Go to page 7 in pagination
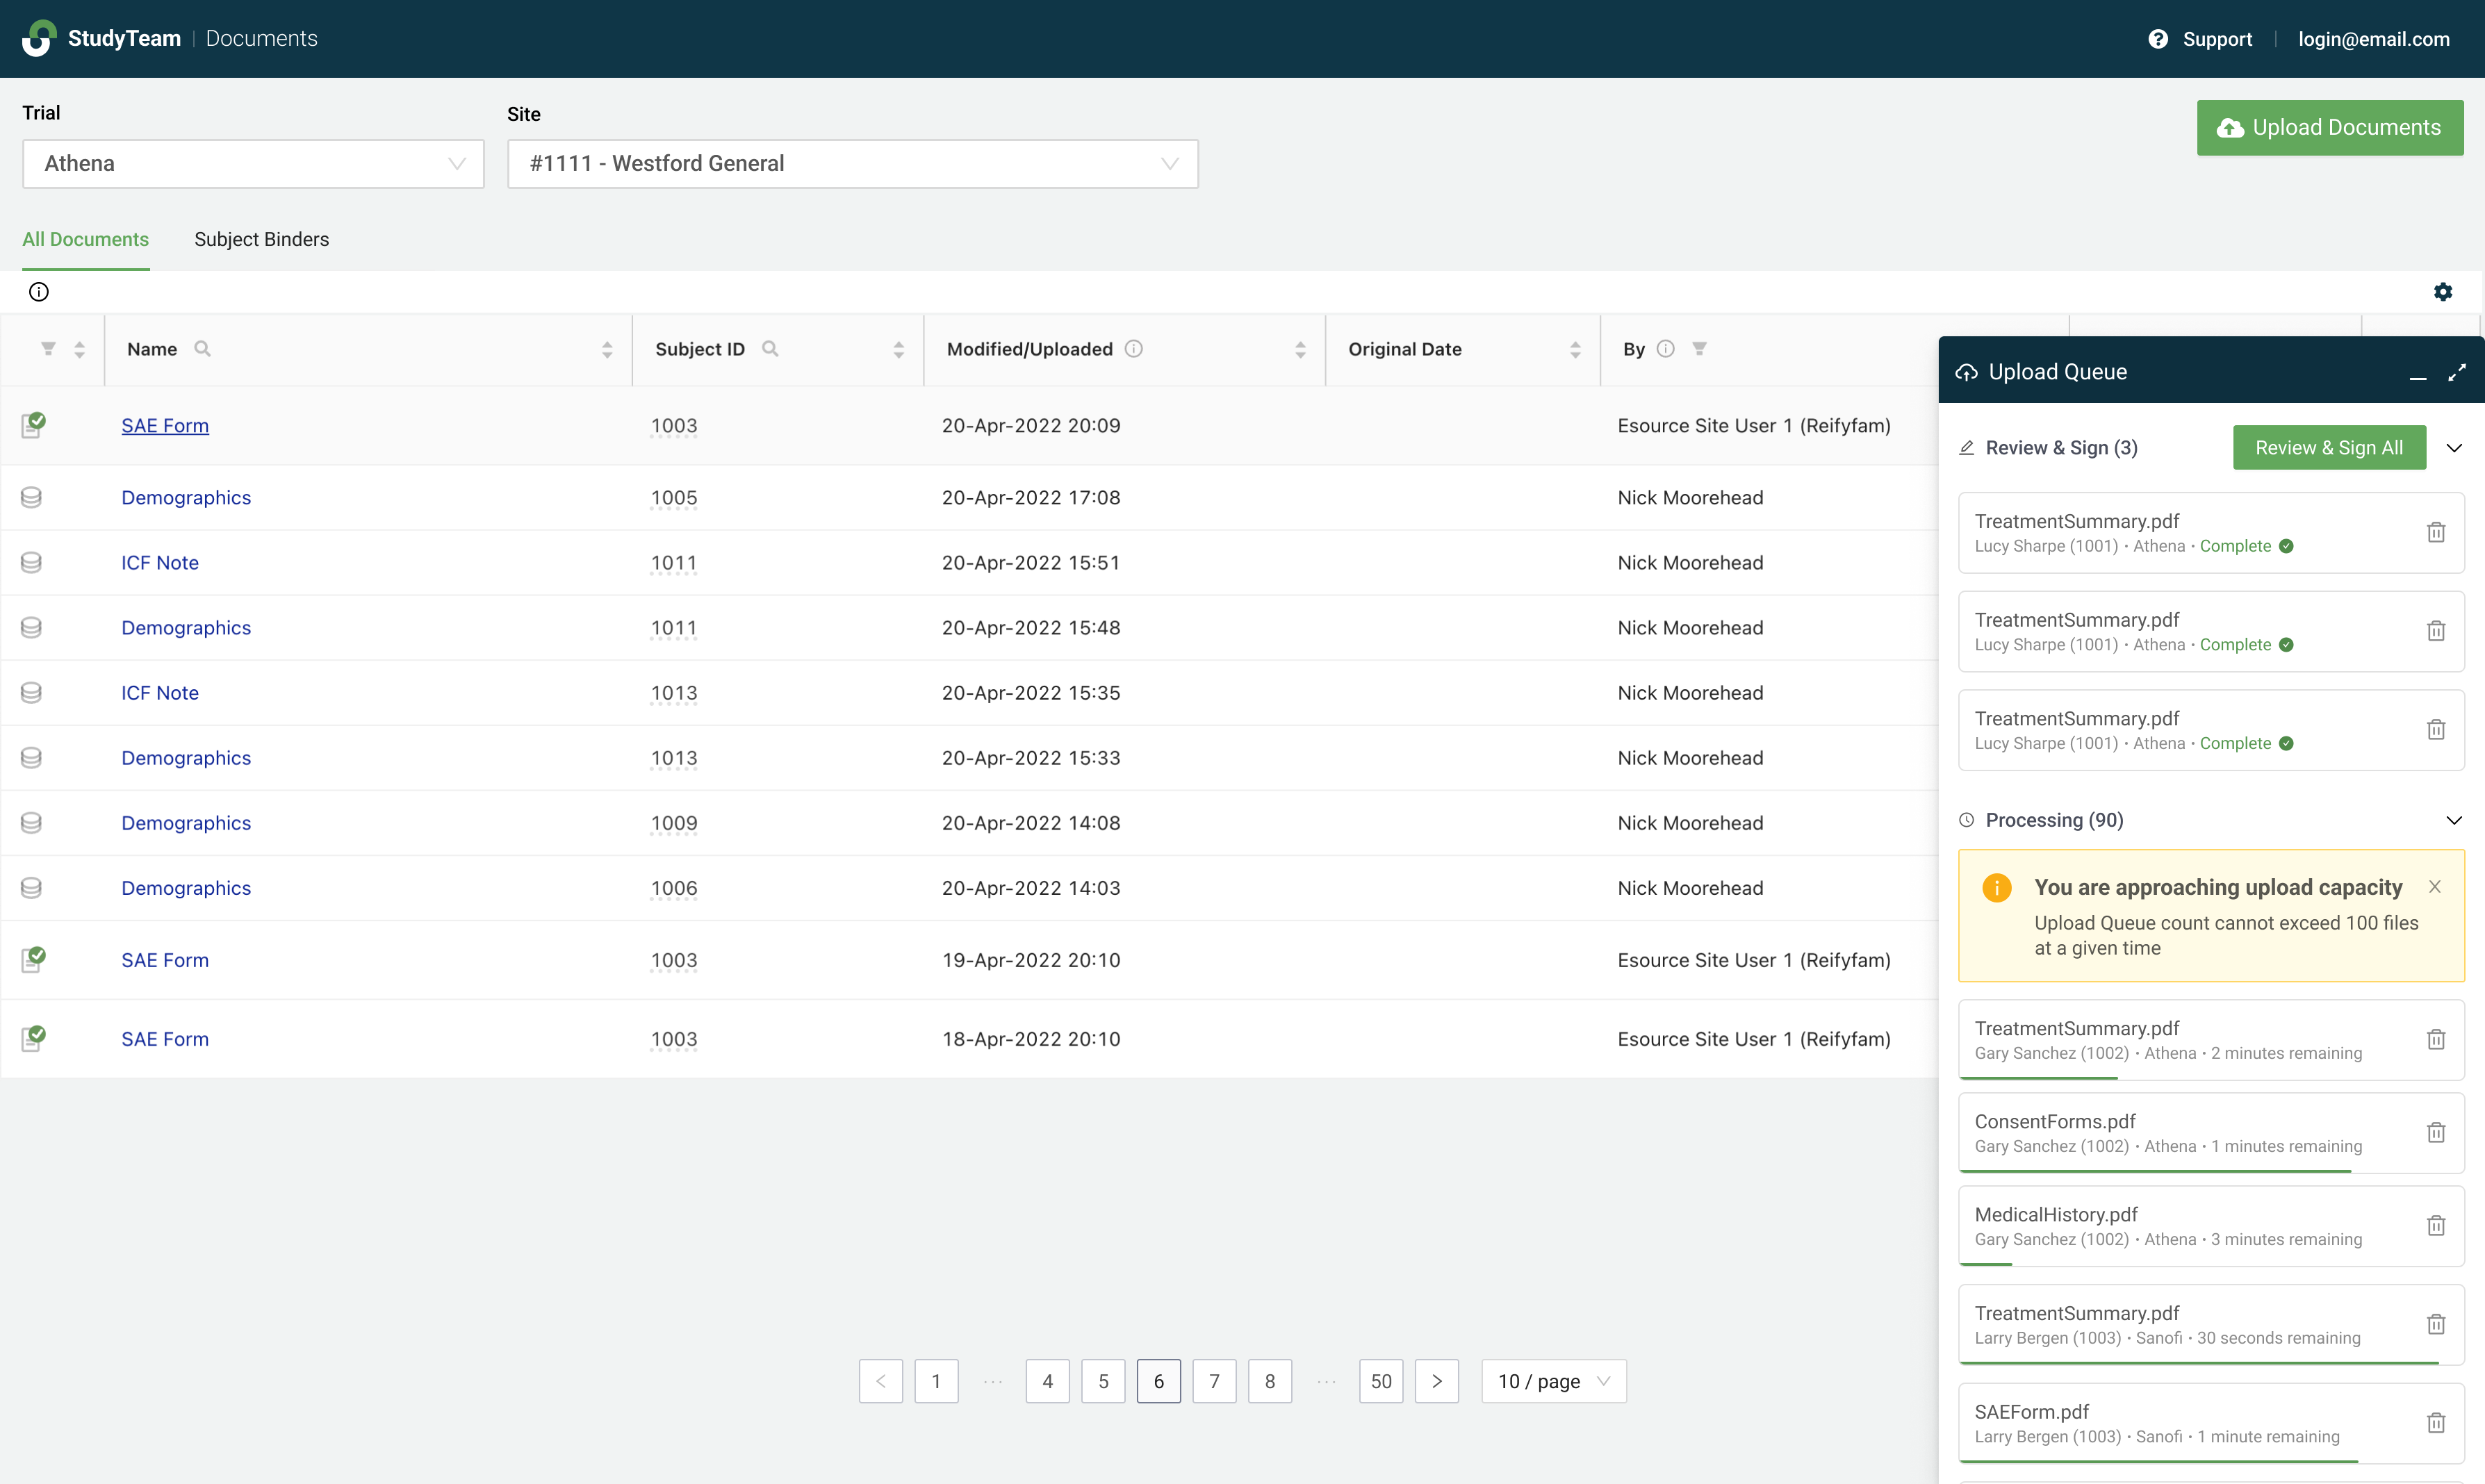 (x=1214, y=1381)
